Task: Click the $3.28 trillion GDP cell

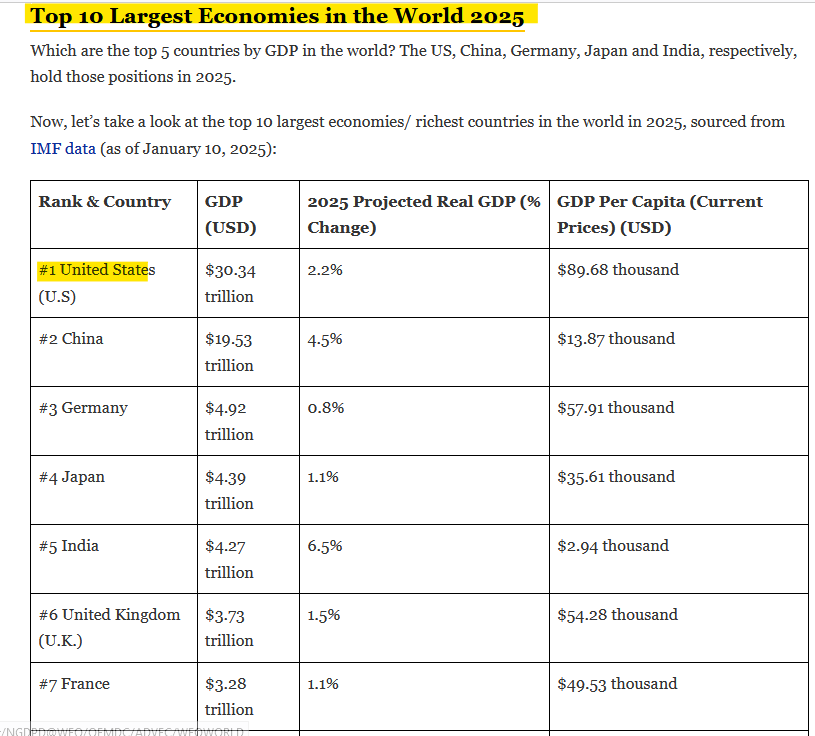Action: coord(248,696)
